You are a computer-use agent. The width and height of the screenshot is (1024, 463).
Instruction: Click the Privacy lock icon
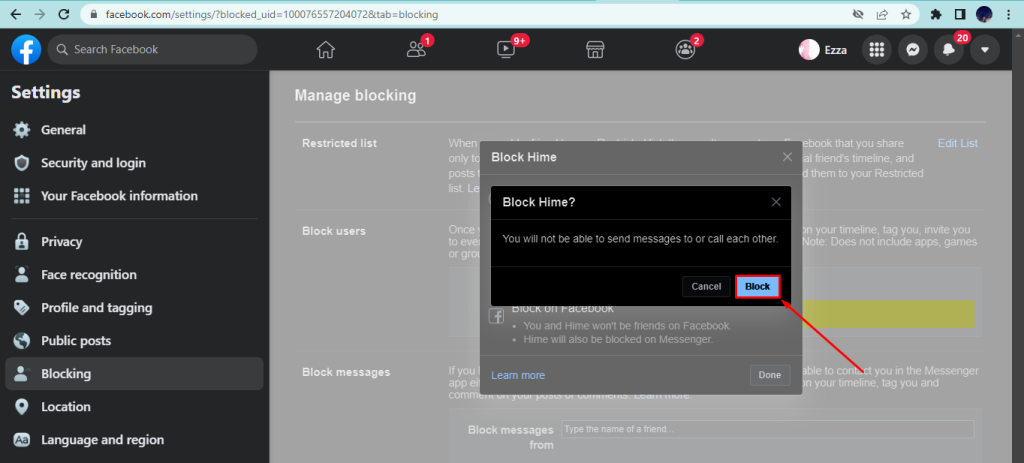point(22,242)
